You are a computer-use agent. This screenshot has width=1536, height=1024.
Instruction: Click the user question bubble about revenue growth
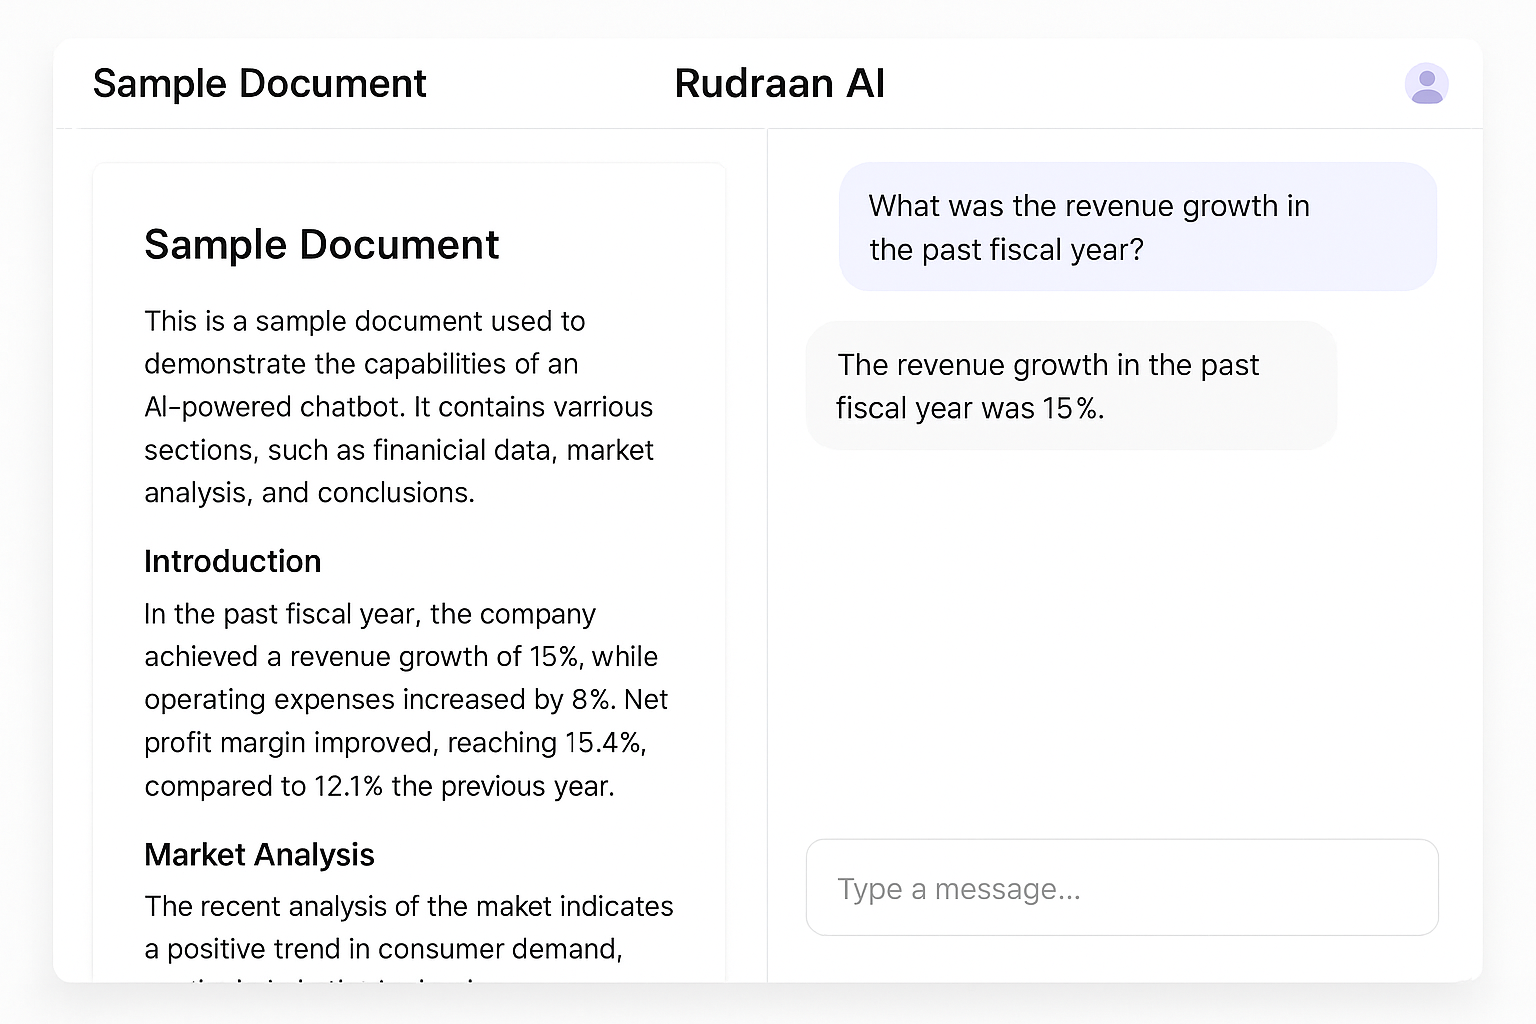pos(1137,227)
